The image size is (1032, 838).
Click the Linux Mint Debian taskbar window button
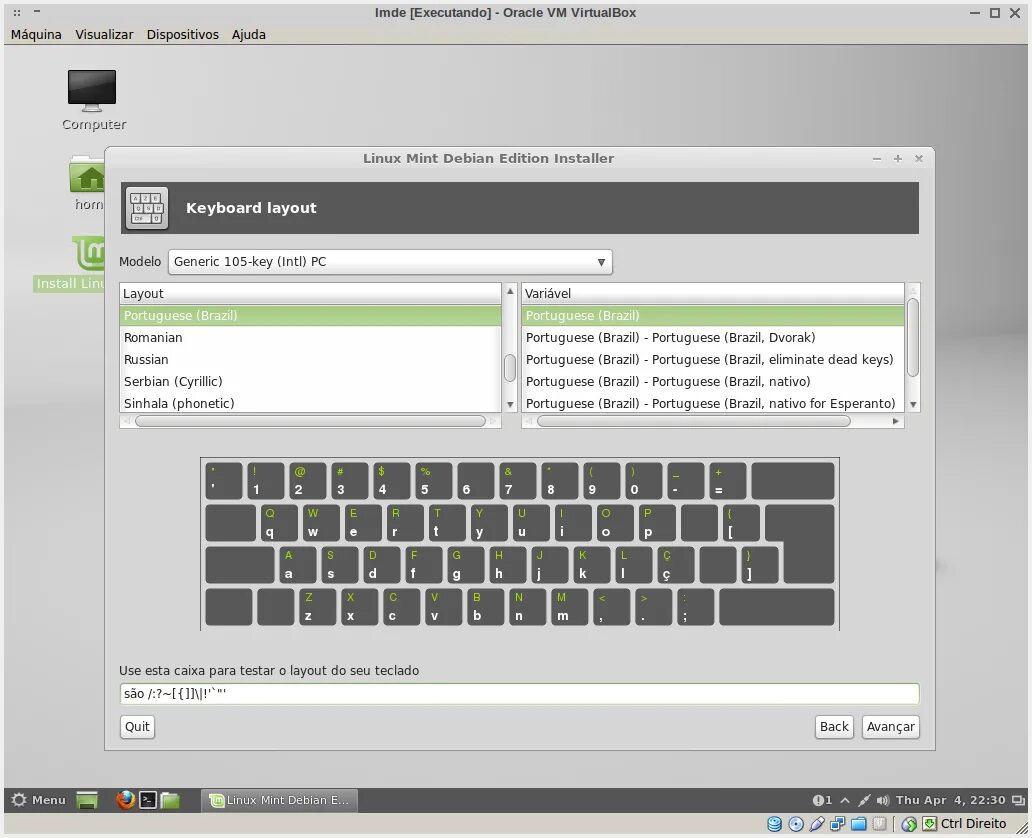(x=279, y=800)
